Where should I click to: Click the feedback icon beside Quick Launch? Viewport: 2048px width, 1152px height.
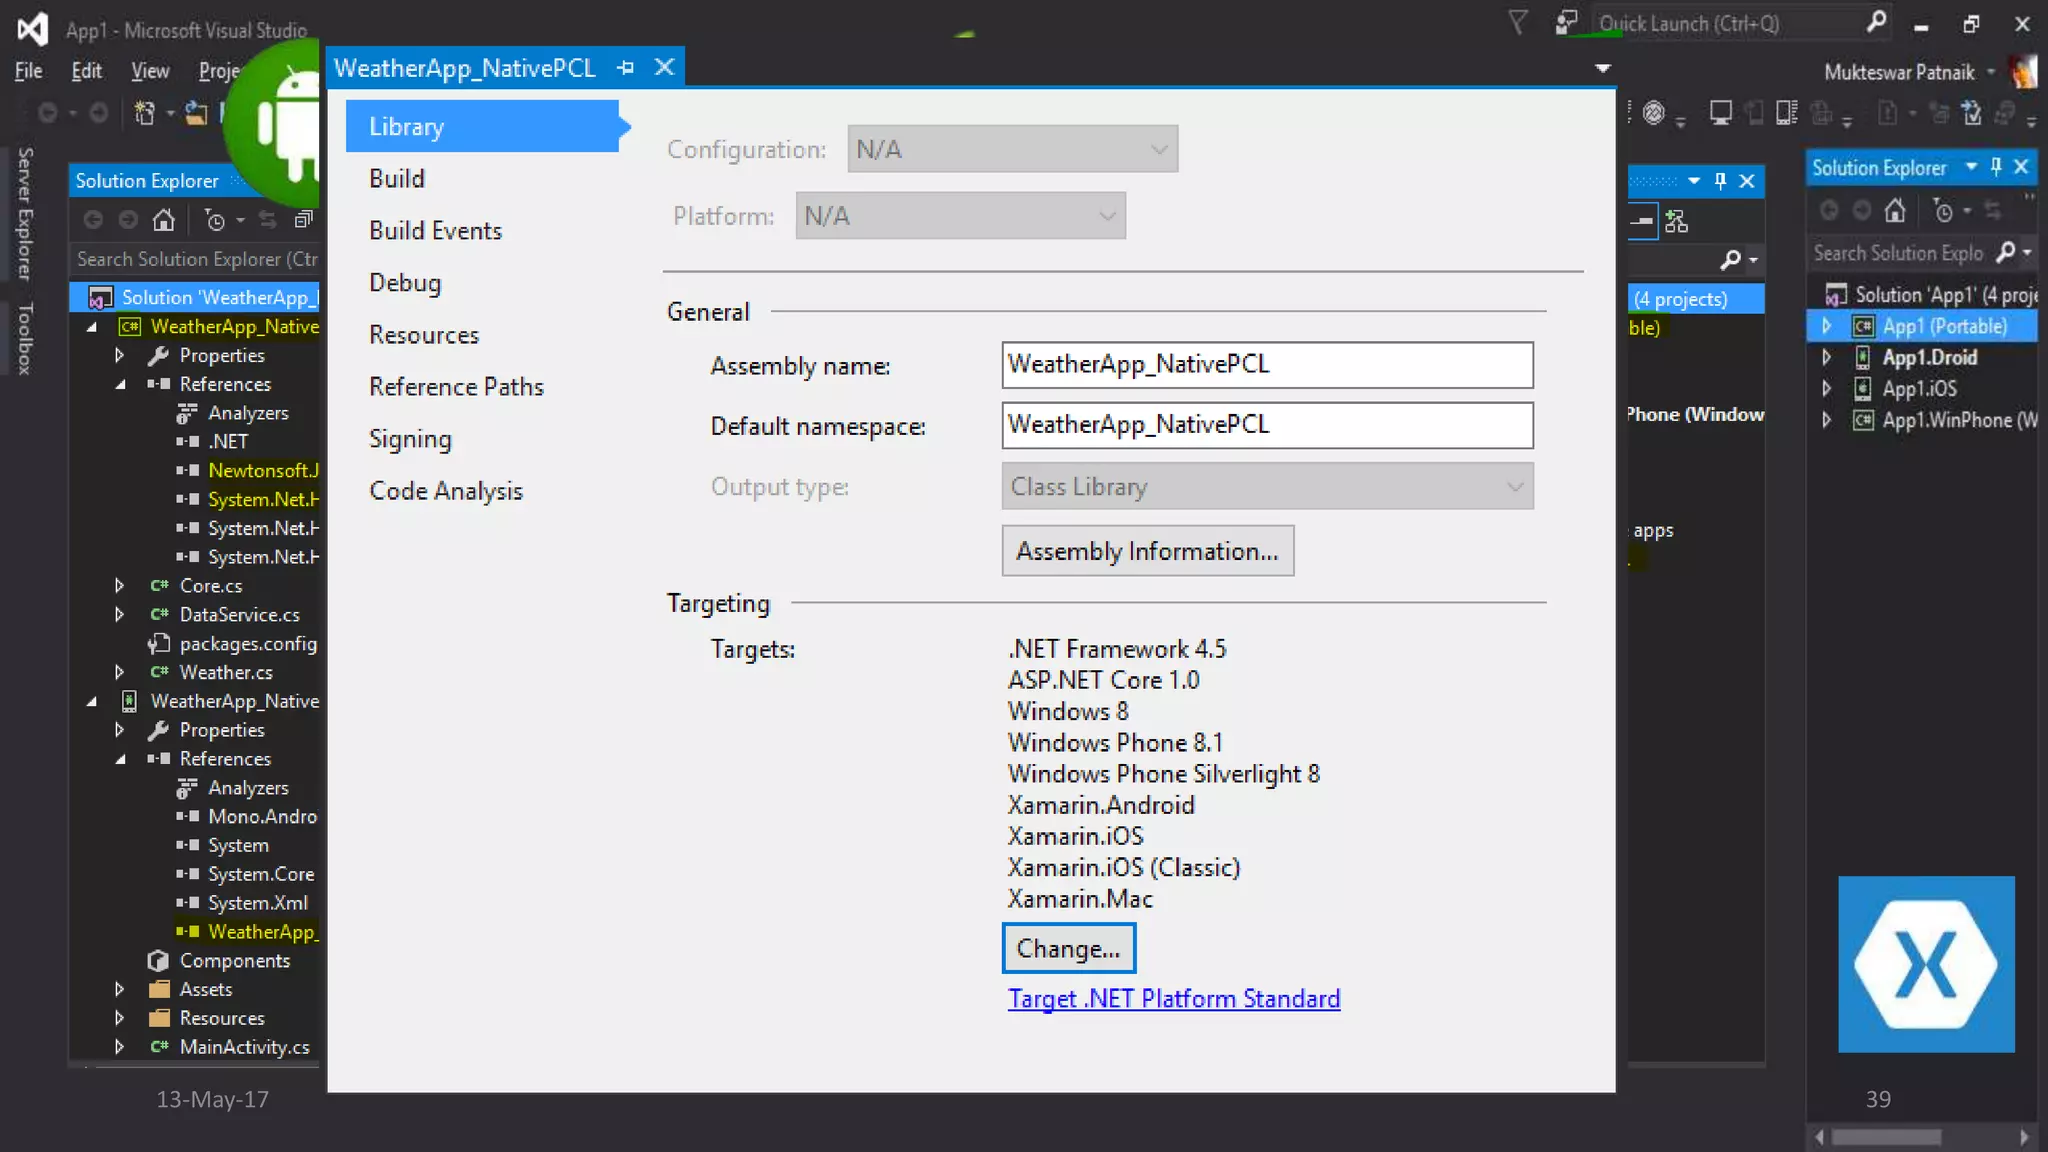[x=1566, y=22]
